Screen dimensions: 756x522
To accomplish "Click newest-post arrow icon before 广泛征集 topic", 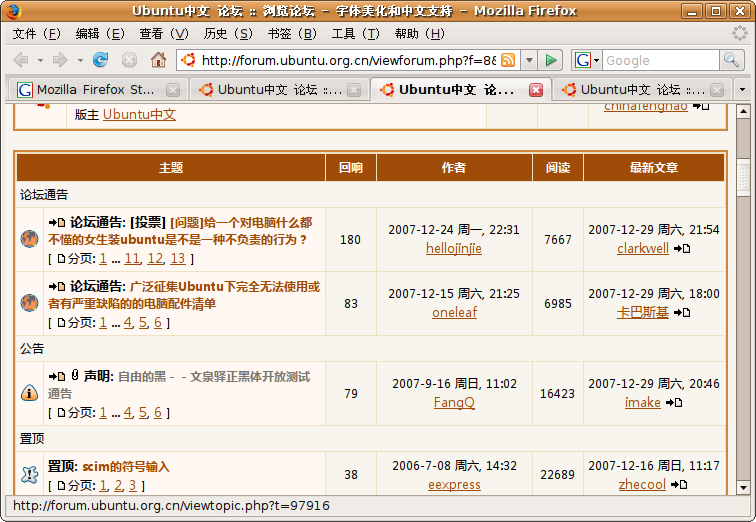I will click(57, 287).
